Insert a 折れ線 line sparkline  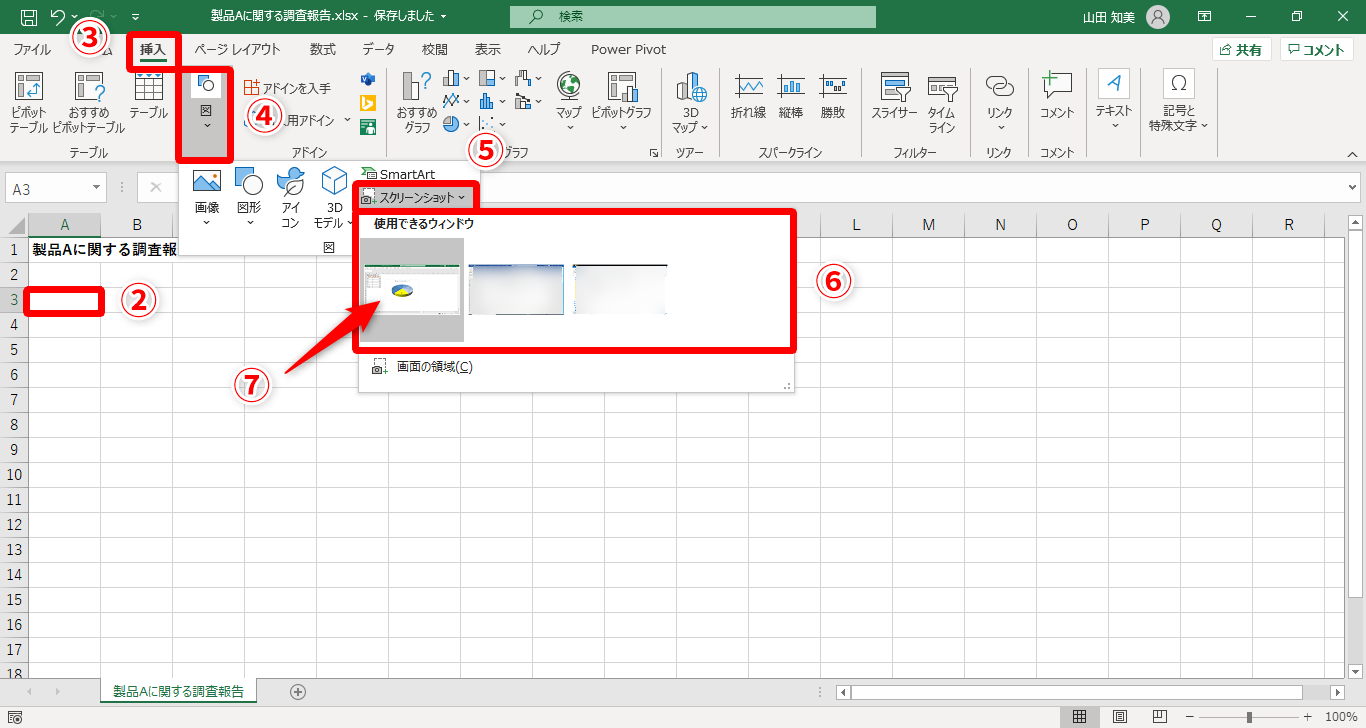click(x=748, y=97)
